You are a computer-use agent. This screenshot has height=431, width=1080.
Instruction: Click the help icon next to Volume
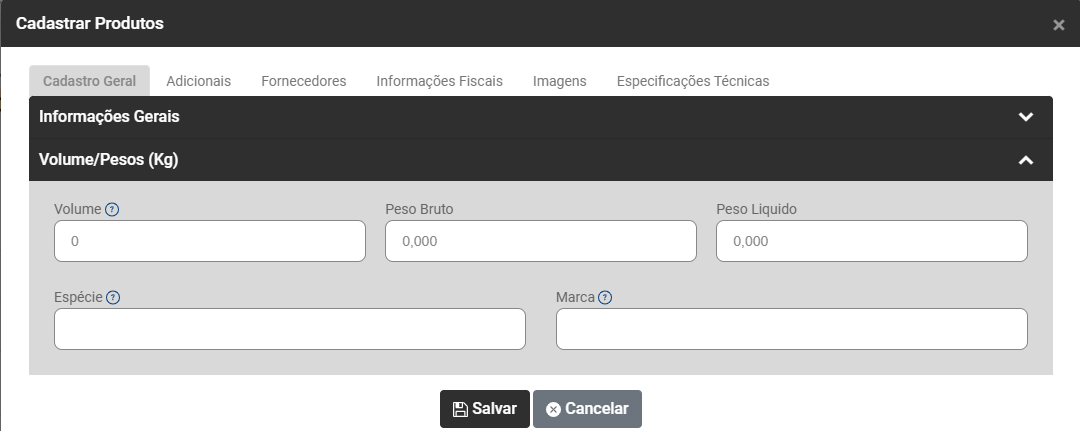(112, 210)
